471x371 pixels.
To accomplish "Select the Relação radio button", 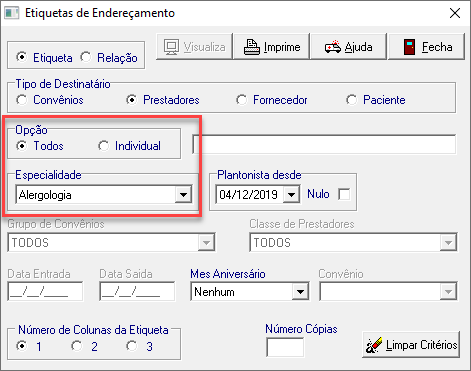I will tap(86, 57).
